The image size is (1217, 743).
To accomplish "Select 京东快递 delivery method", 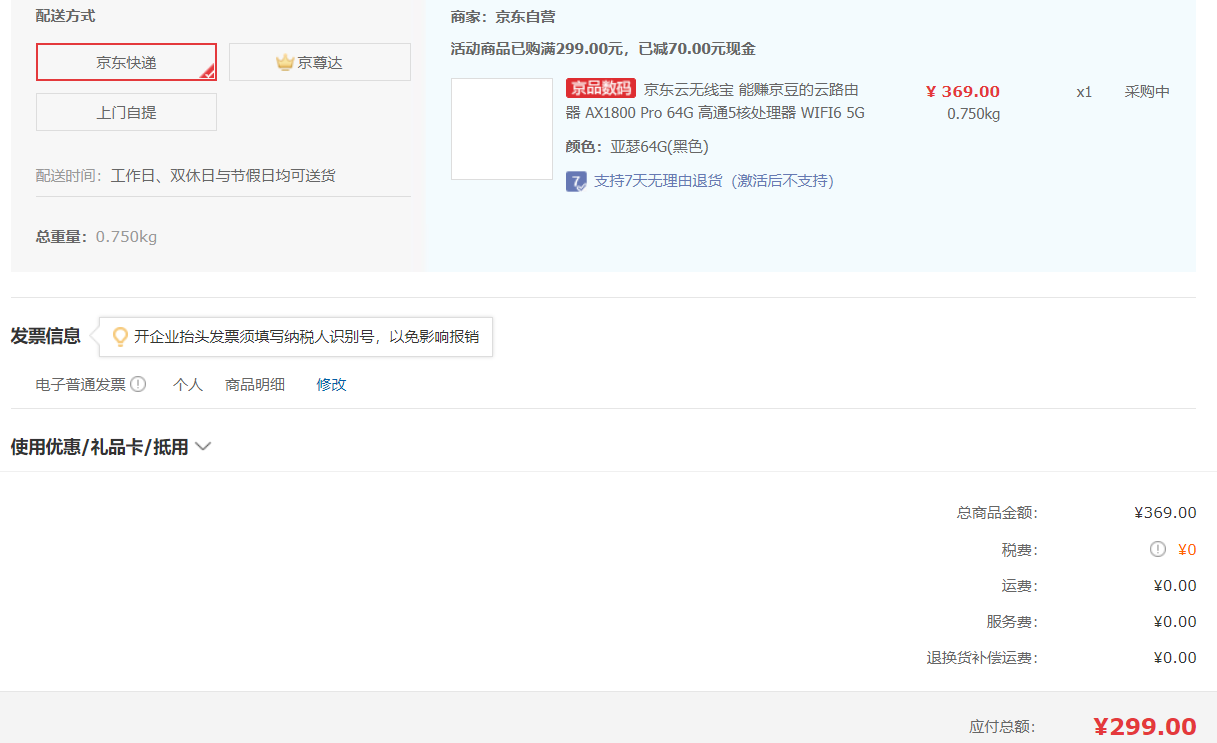I will click(x=126, y=62).
